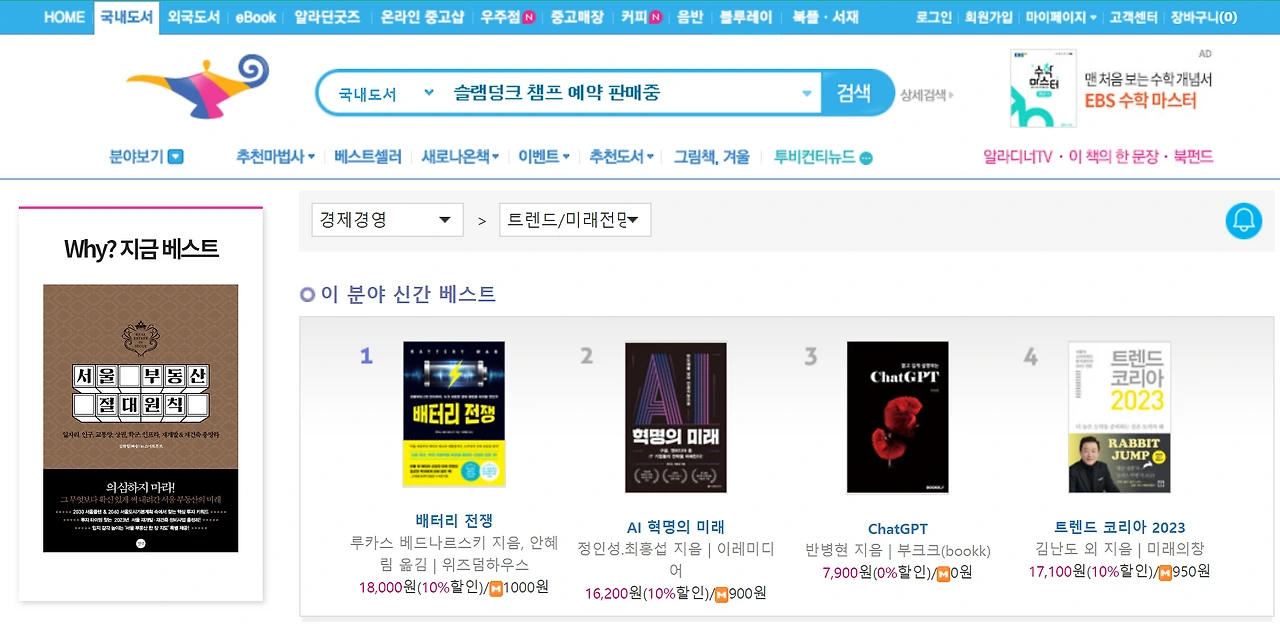Click the EBS 수학 마스터 ad image
1280x626 pixels.
click(x=1043, y=89)
